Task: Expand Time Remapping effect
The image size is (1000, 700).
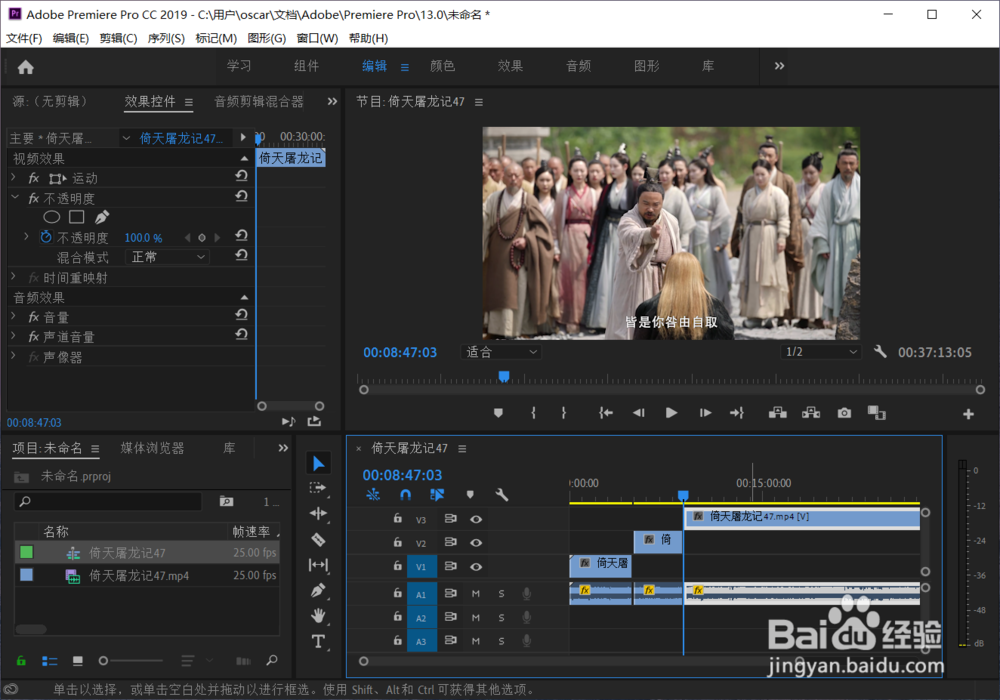Action: pos(13,277)
